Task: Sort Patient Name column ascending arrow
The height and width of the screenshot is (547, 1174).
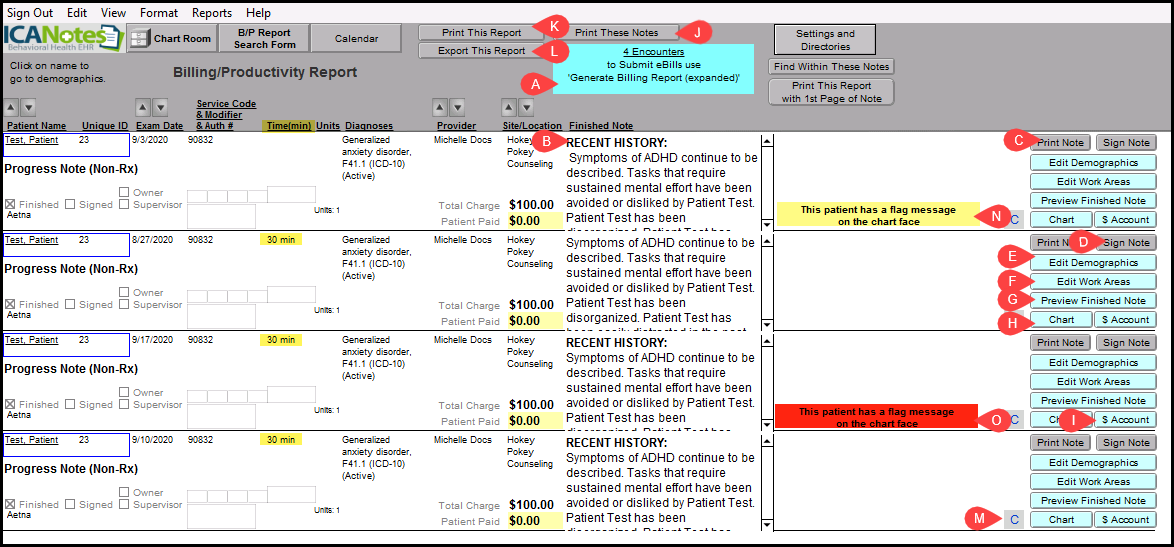Action: [11, 107]
